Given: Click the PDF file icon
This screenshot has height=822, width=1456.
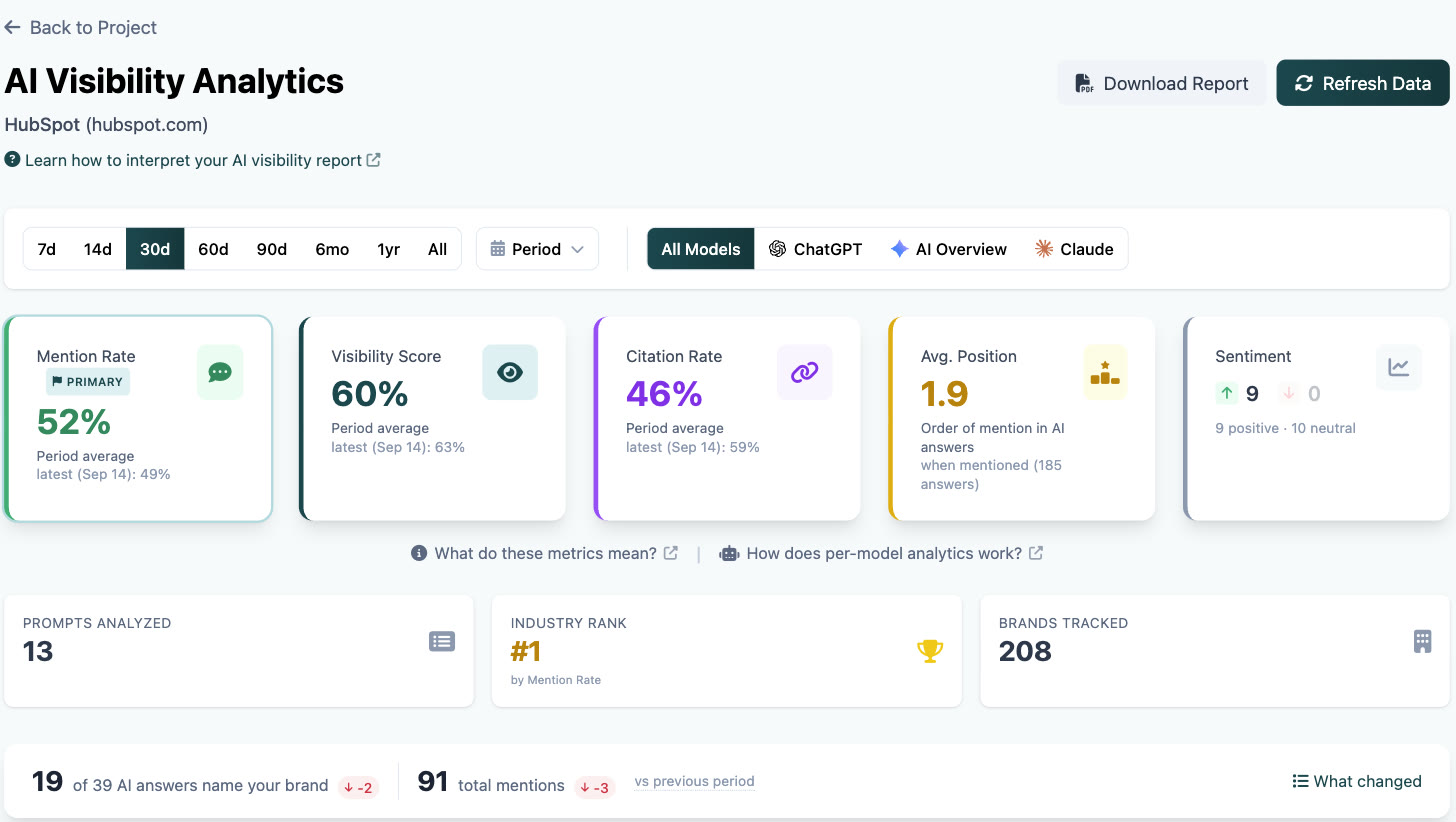Looking at the screenshot, I should [1084, 84].
